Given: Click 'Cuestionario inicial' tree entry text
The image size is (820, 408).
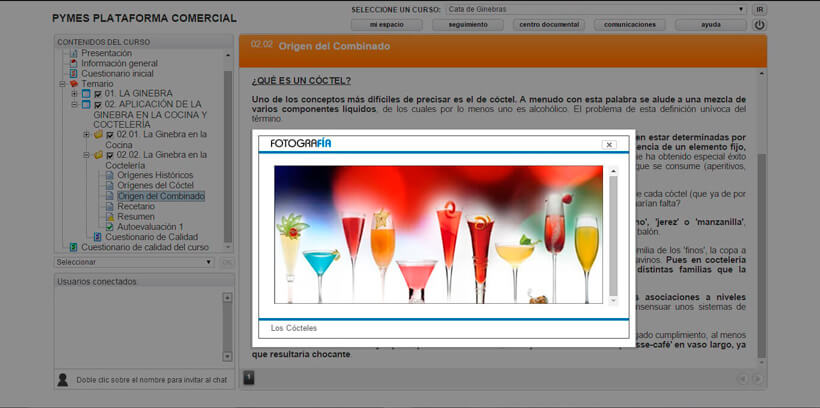Looking at the screenshot, I should (x=117, y=74).
